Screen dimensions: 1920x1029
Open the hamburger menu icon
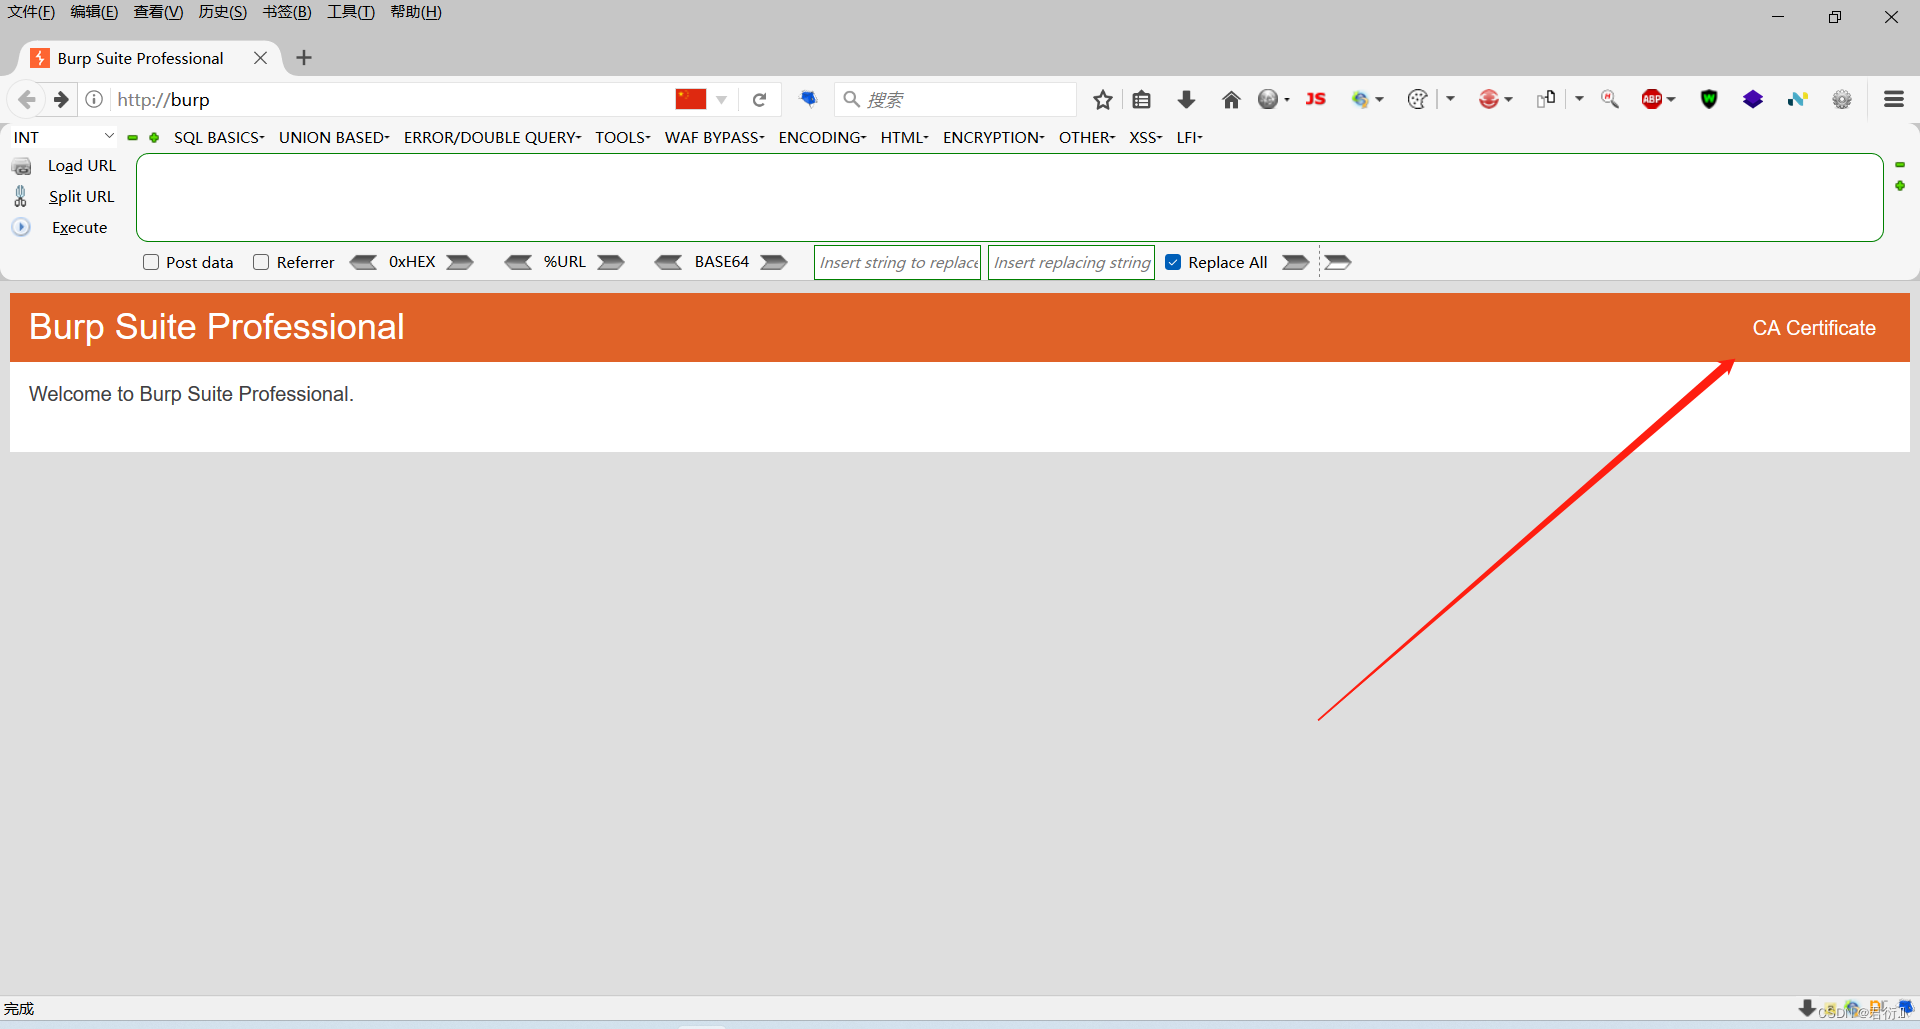(x=1894, y=99)
